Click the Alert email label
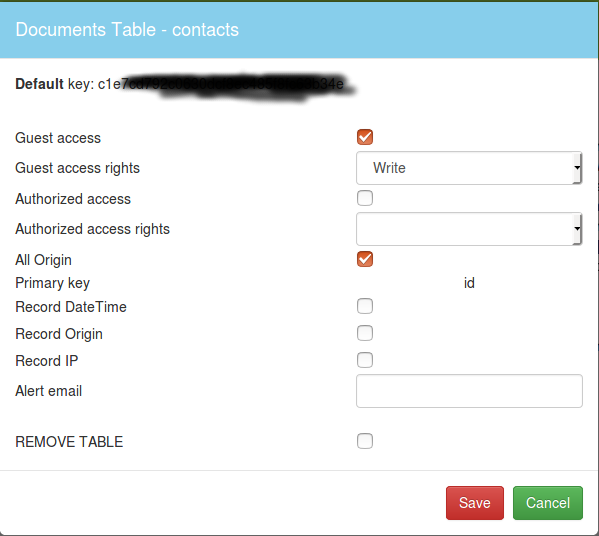599x536 pixels. [49, 391]
